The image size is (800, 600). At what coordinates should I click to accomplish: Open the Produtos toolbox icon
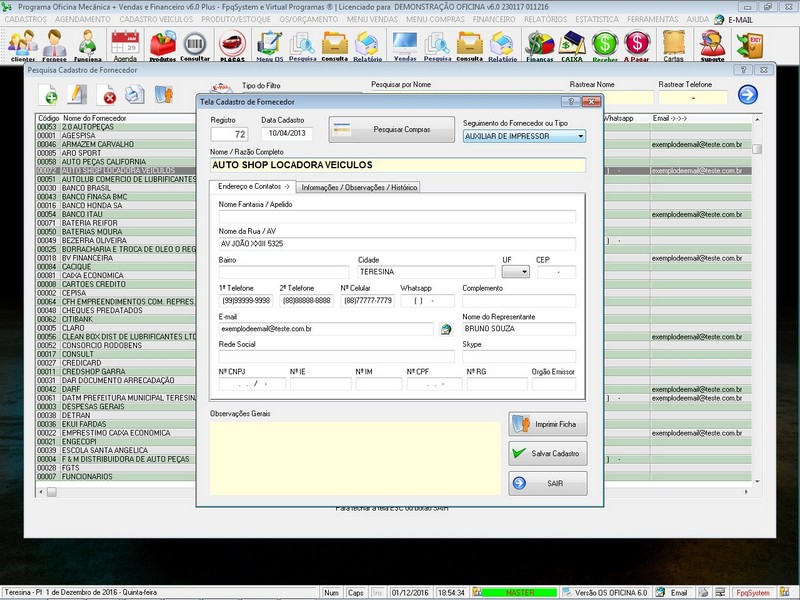(162, 44)
